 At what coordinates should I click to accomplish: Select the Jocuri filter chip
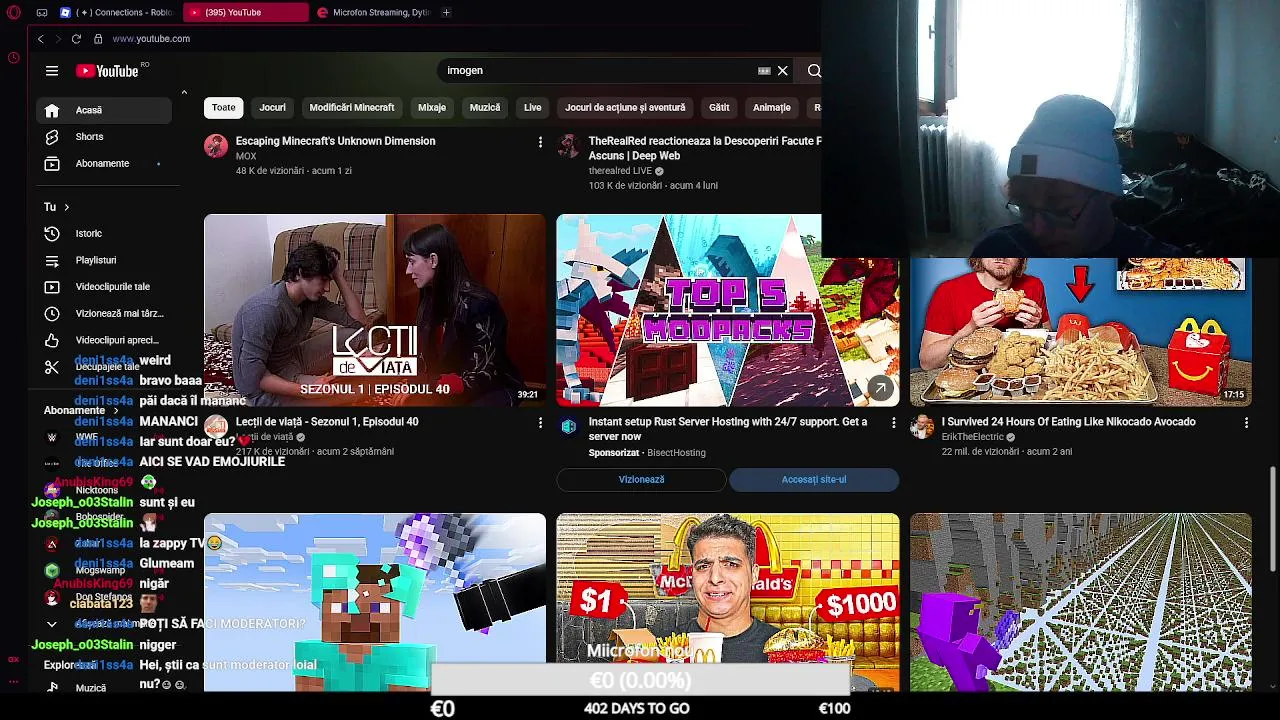272,107
